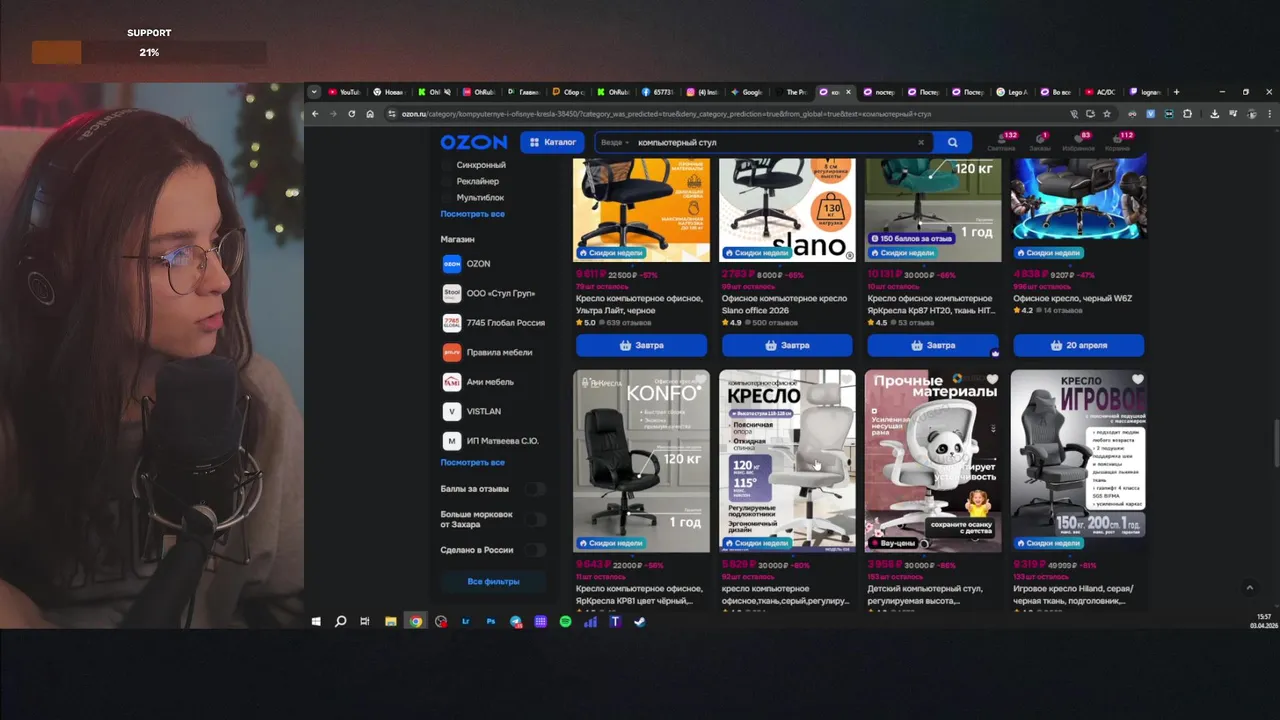Open Steam from the taskbar
Screen dimensions: 1280x720
coord(640,621)
